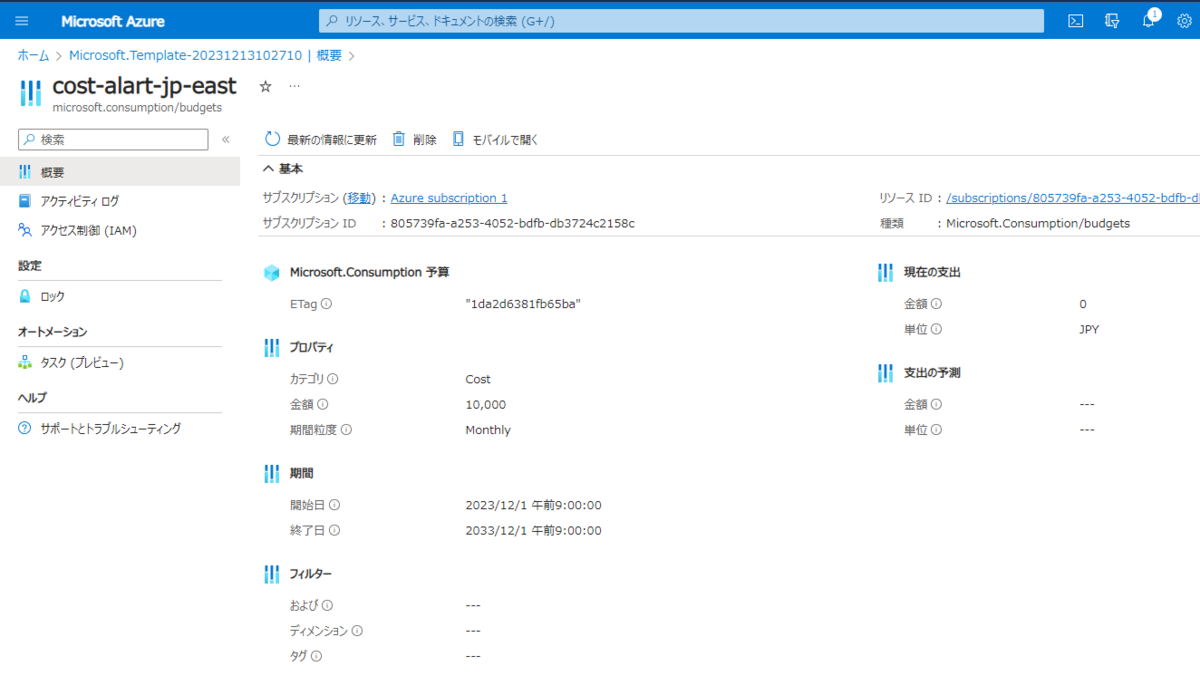The width and height of the screenshot is (1200, 695).
Task: Select the subscription ID value 805739fa-a253-4052-bdfb-db3724c2158c
Action: point(512,223)
